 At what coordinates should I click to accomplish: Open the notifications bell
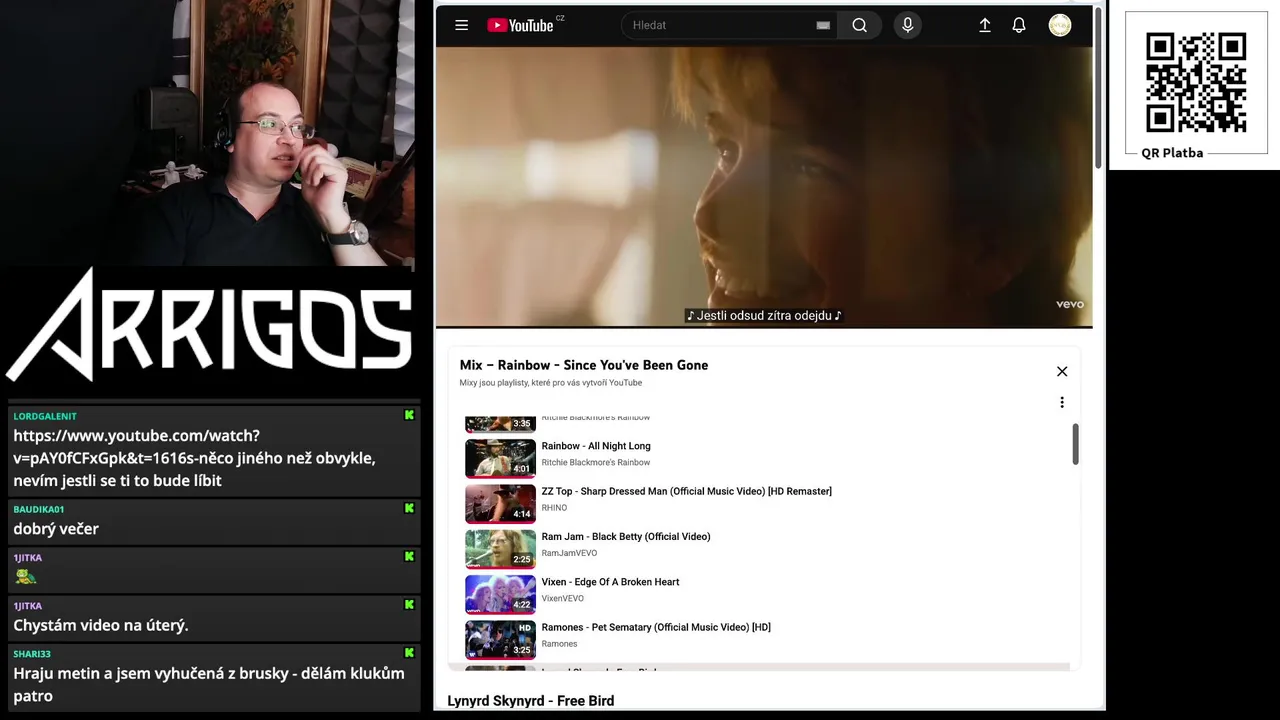click(x=1019, y=25)
